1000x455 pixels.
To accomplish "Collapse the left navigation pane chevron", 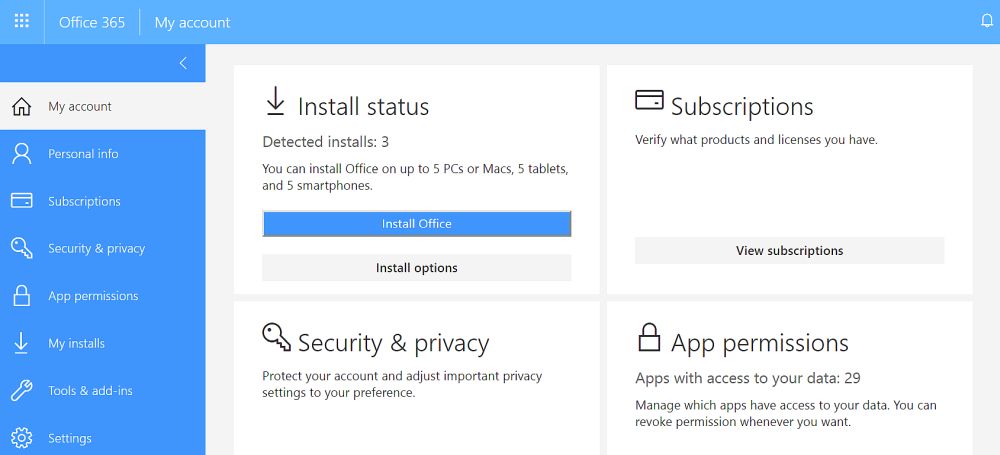I will (x=183, y=63).
